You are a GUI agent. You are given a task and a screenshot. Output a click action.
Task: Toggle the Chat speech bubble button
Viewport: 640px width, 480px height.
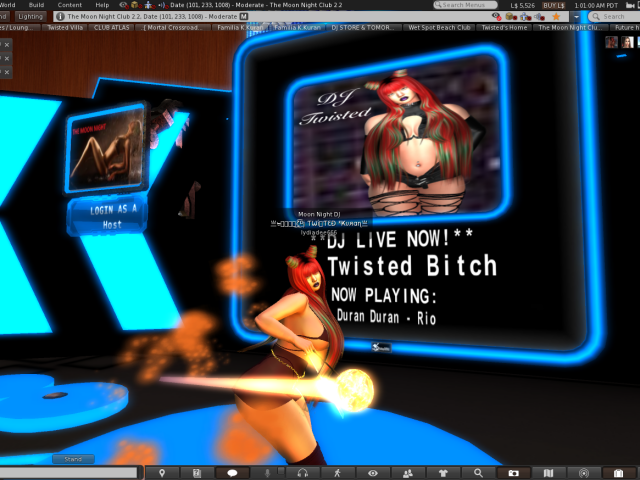232,472
